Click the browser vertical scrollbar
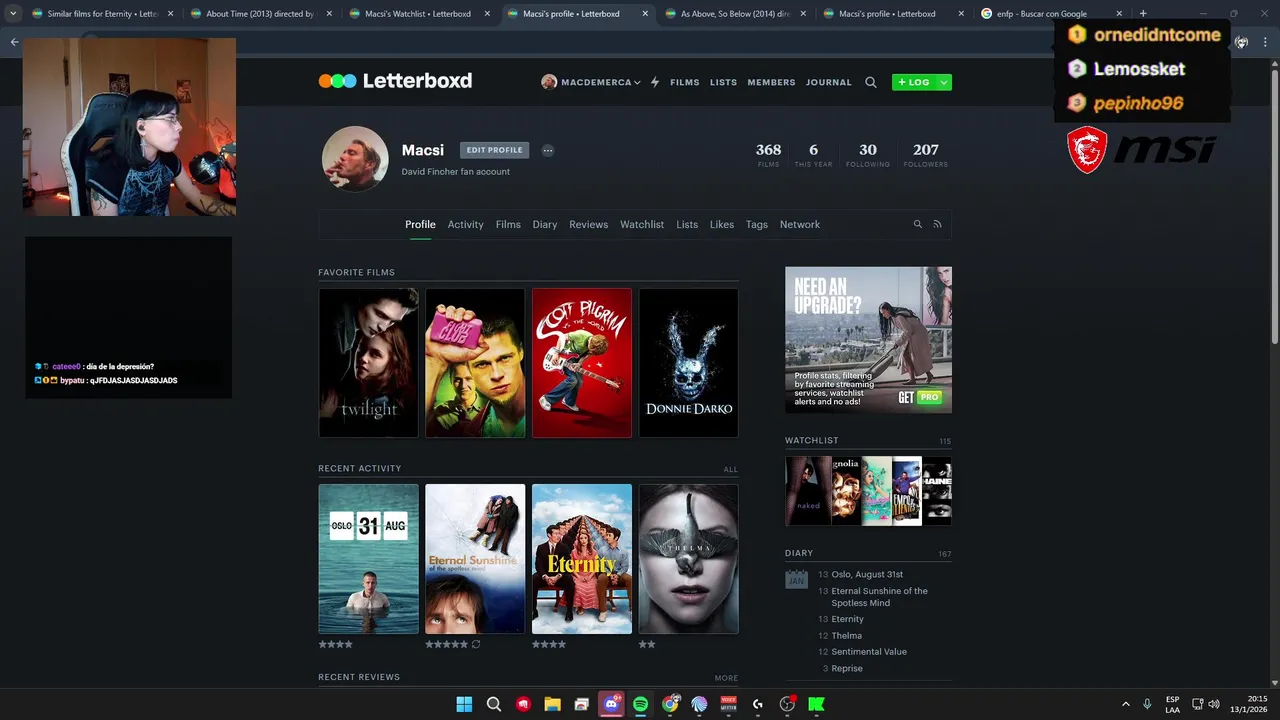This screenshot has height=720, width=1280. pyautogui.click(x=1274, y=210)
